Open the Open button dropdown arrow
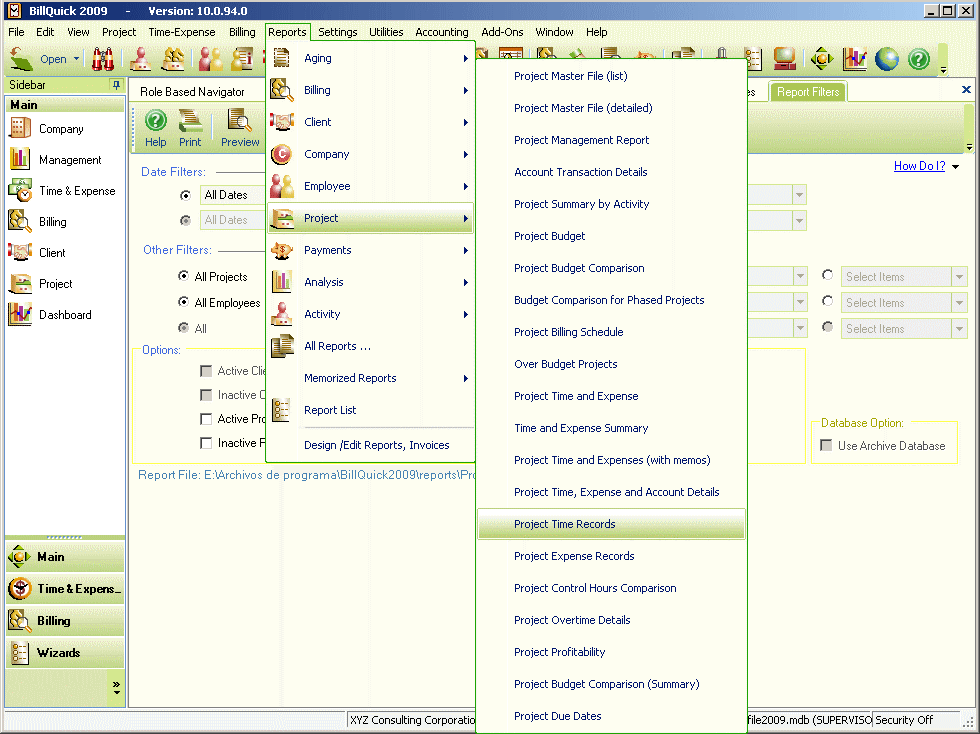 click(x=76, y=59)
